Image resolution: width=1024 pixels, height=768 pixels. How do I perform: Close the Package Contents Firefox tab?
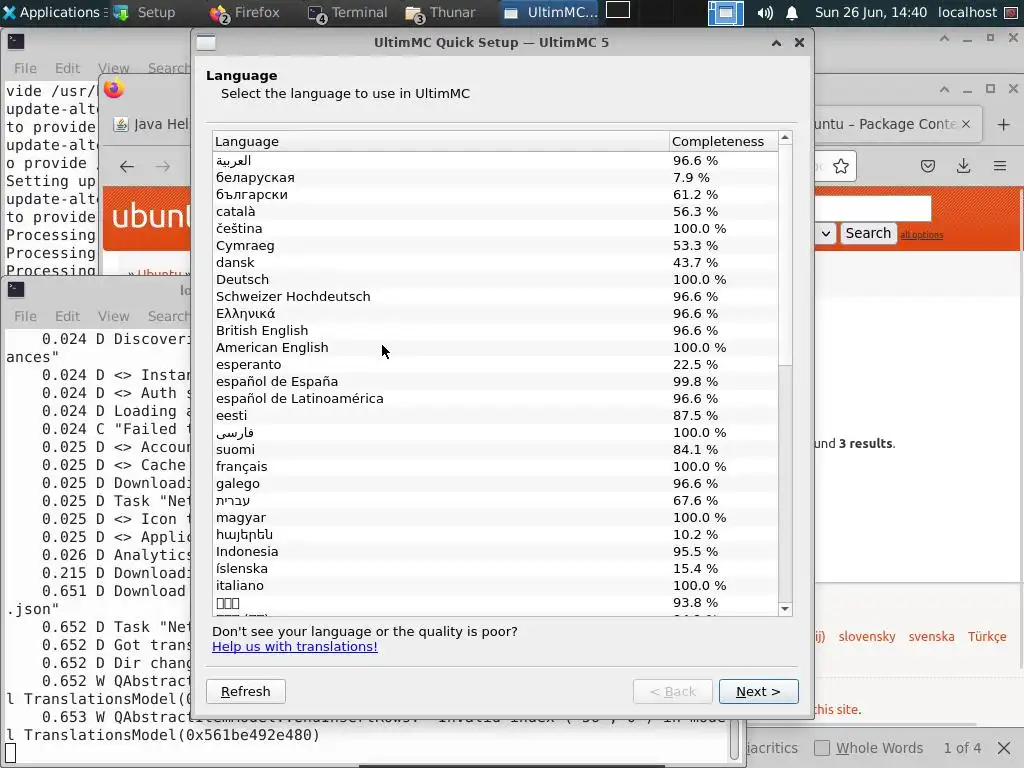[966, 124]
